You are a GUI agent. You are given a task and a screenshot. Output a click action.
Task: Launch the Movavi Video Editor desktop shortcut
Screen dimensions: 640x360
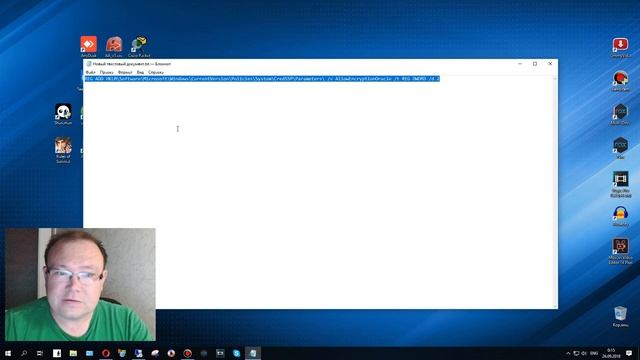tap(620, 251)
